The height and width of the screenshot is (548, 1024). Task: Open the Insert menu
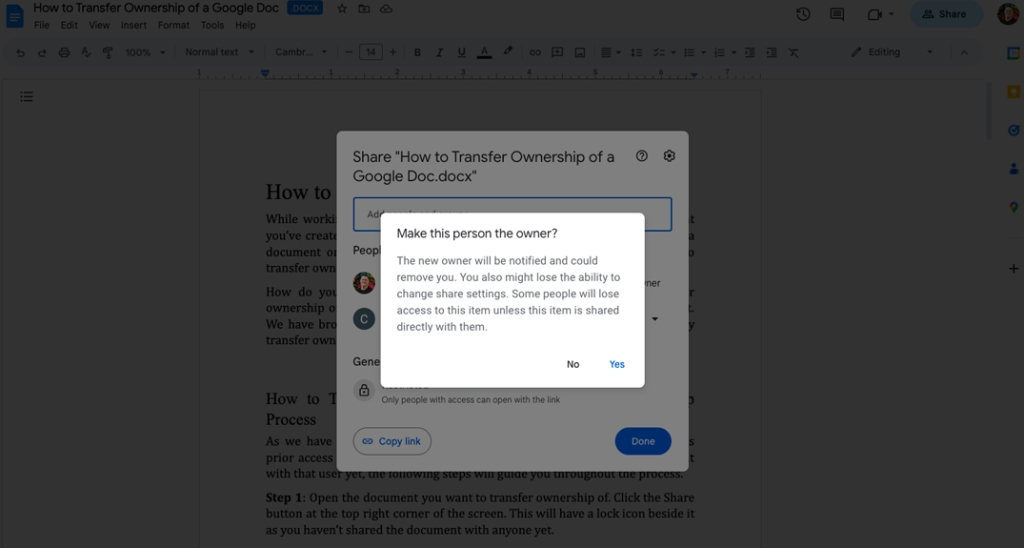[x=134, y=25]
